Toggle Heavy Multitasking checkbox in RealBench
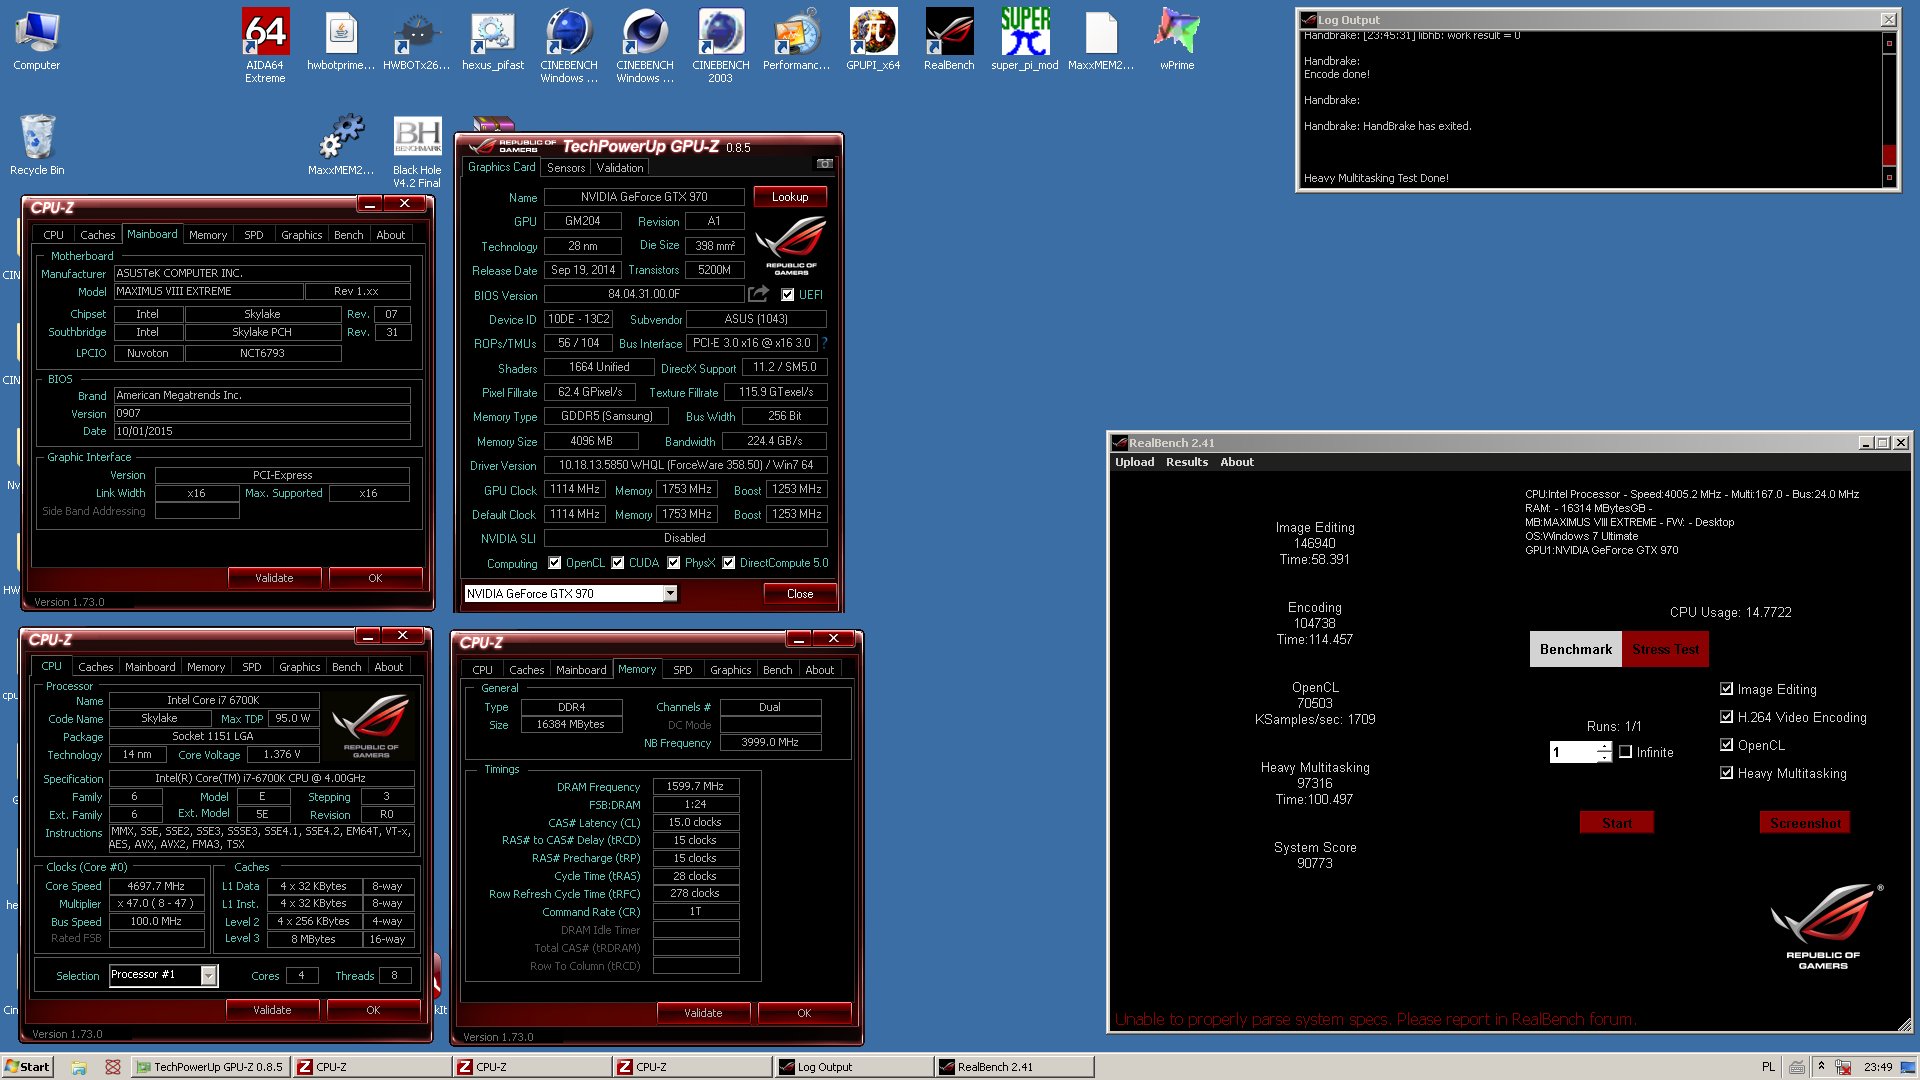 point(1726,773)
